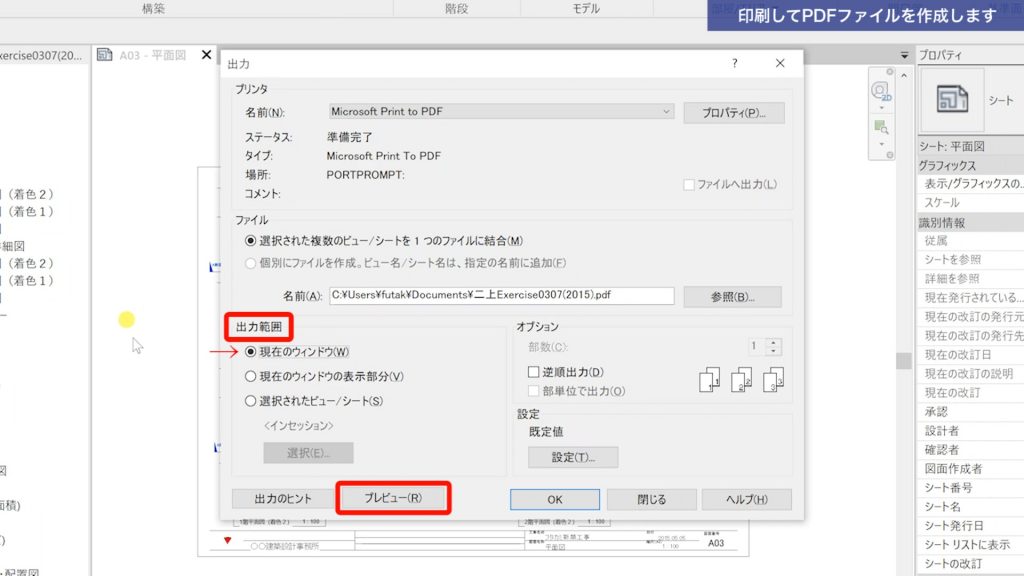Click the last page collation icon
Screen dimensions: 1024x576
[x=771, y=379]
